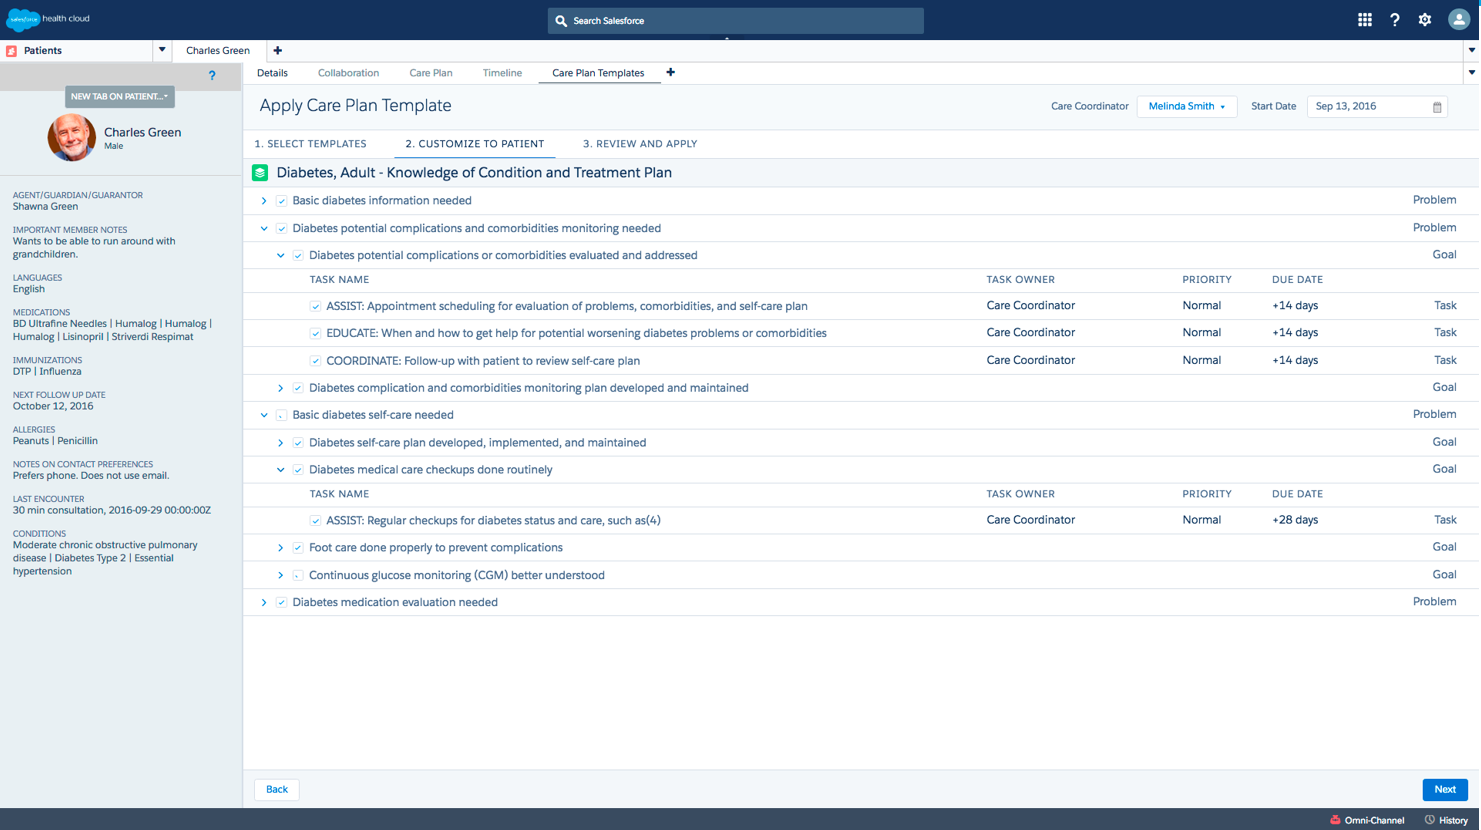The width and height of the screenshot is (1481, 830).
Task: Collapse Diabetes medical care checkups done routinely
Action: [281, 470]
